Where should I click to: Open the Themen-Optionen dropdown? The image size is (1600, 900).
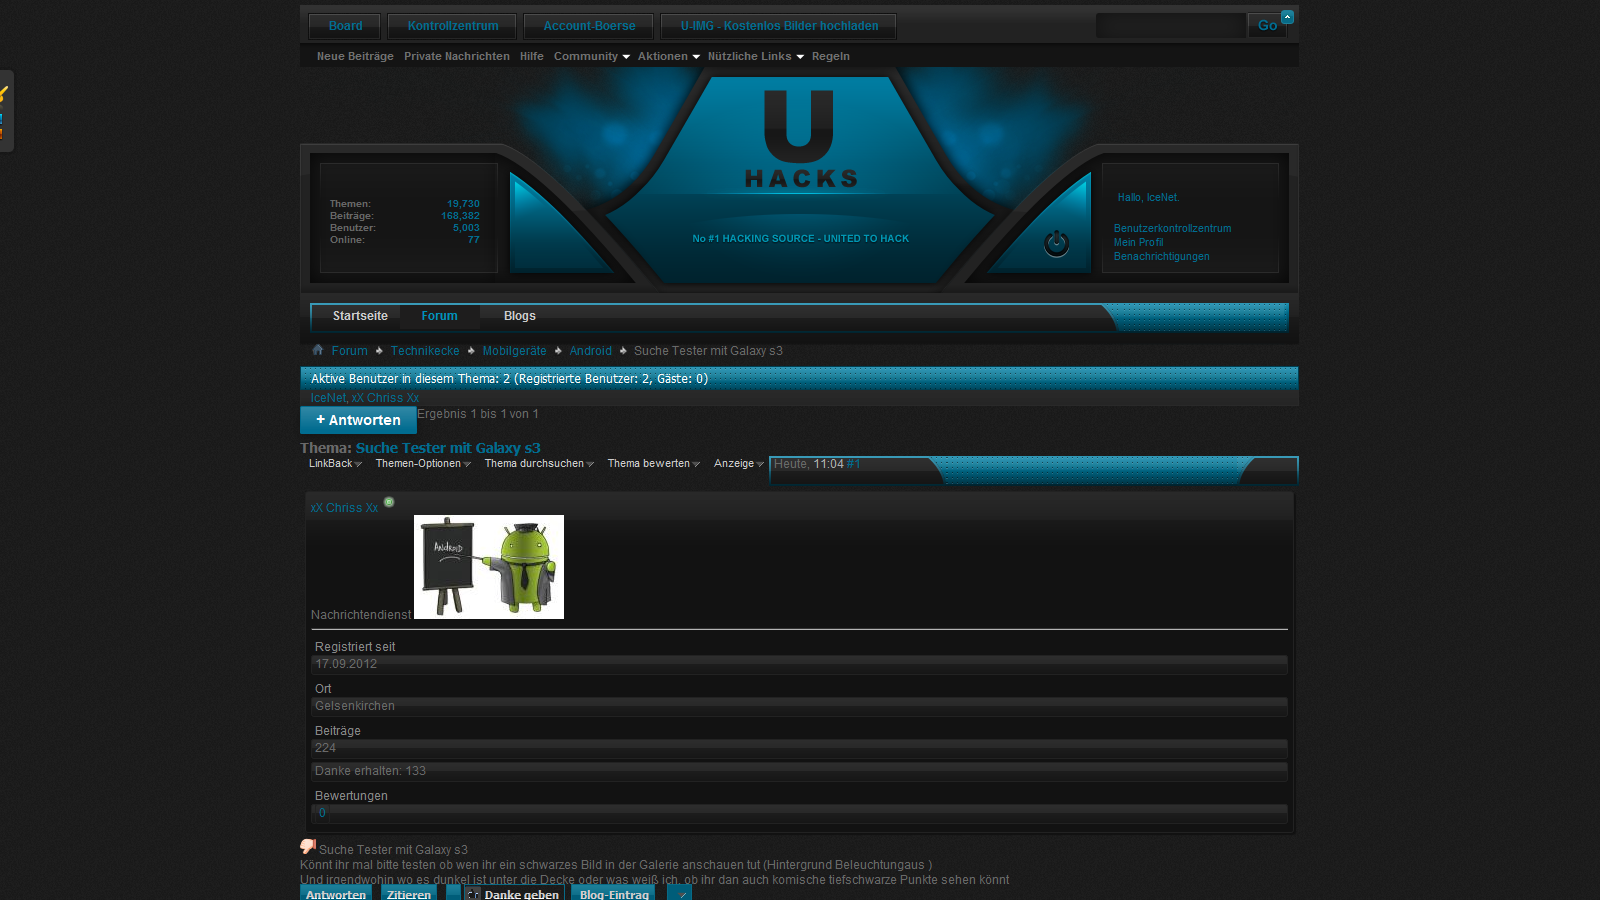click(423, 464)
